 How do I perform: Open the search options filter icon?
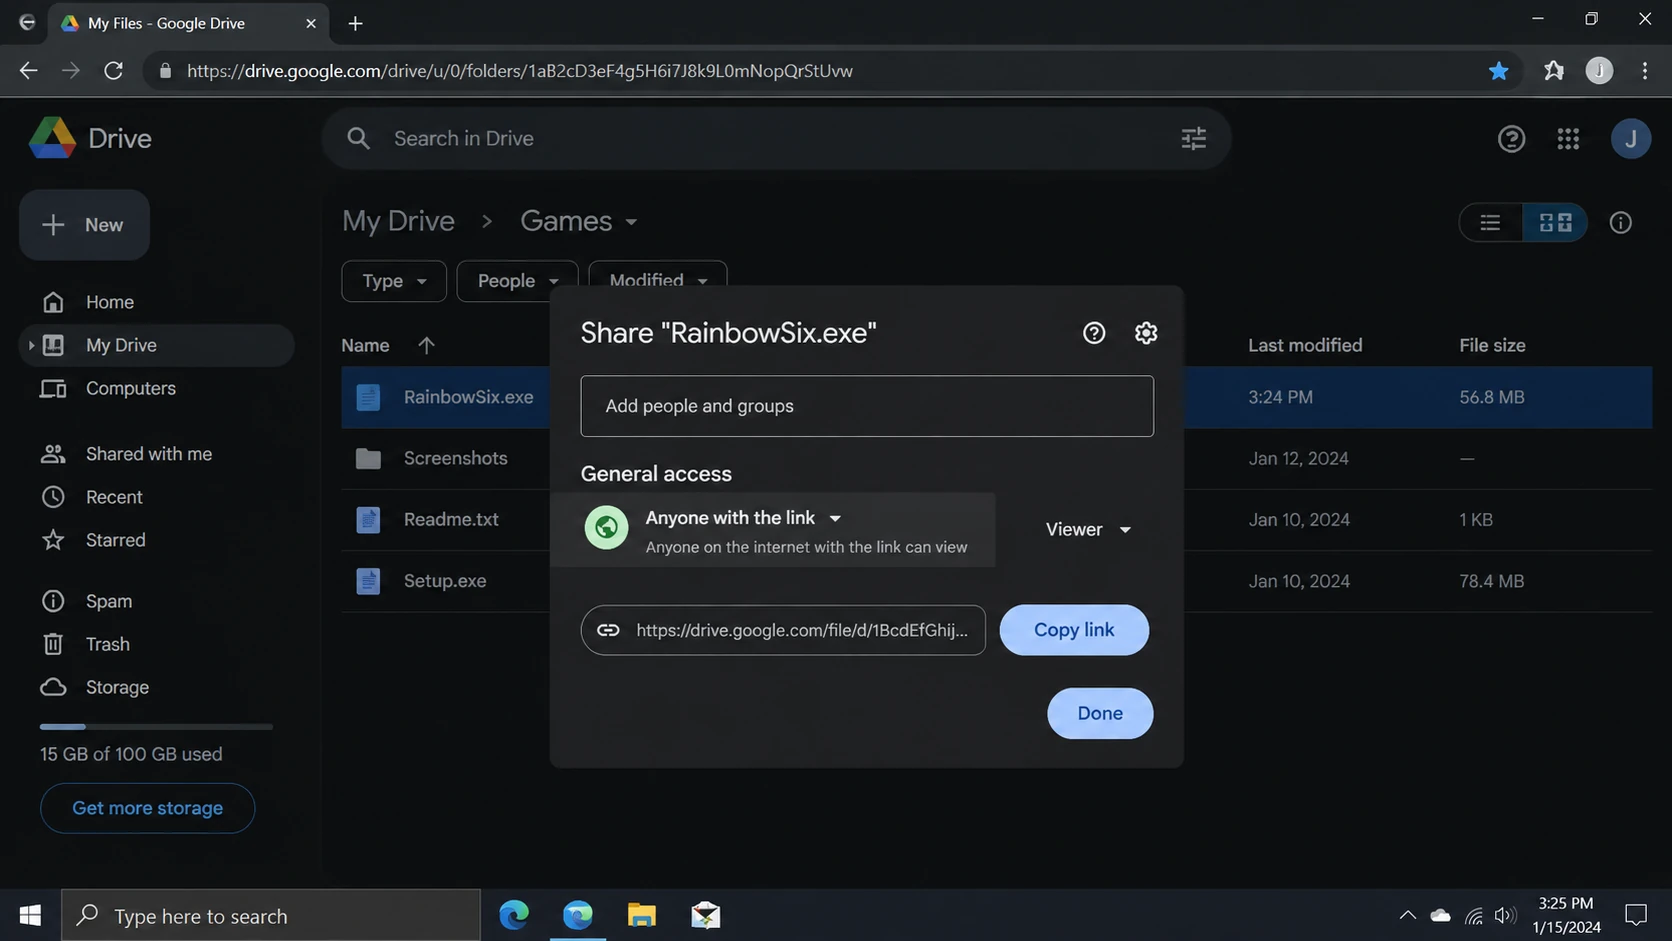coord(1193,138)
